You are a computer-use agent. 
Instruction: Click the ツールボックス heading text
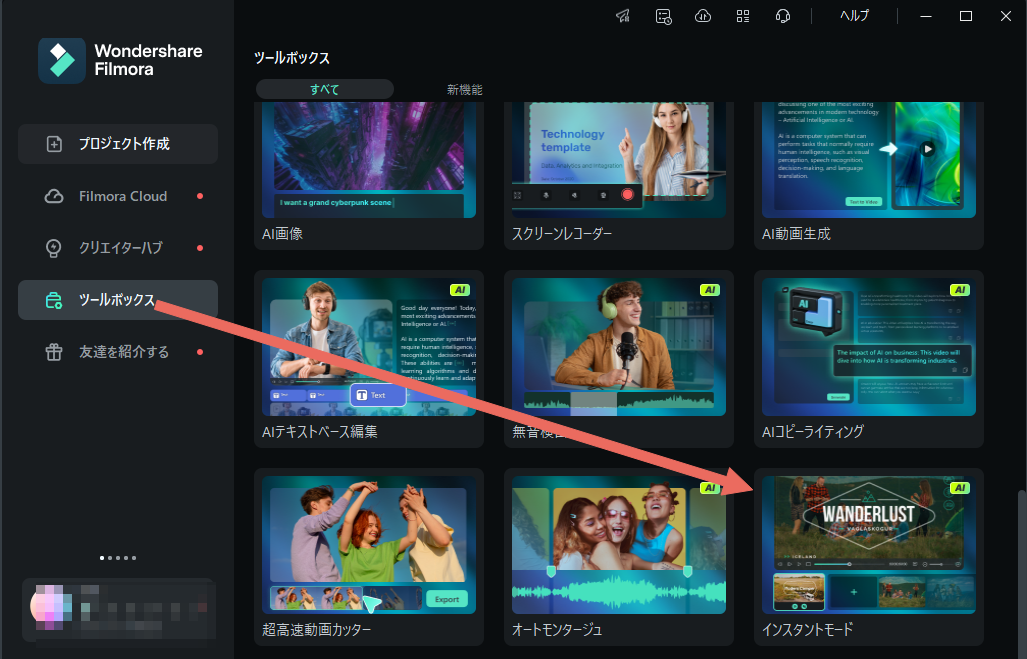pyautogui.click(x=292, y=58)
